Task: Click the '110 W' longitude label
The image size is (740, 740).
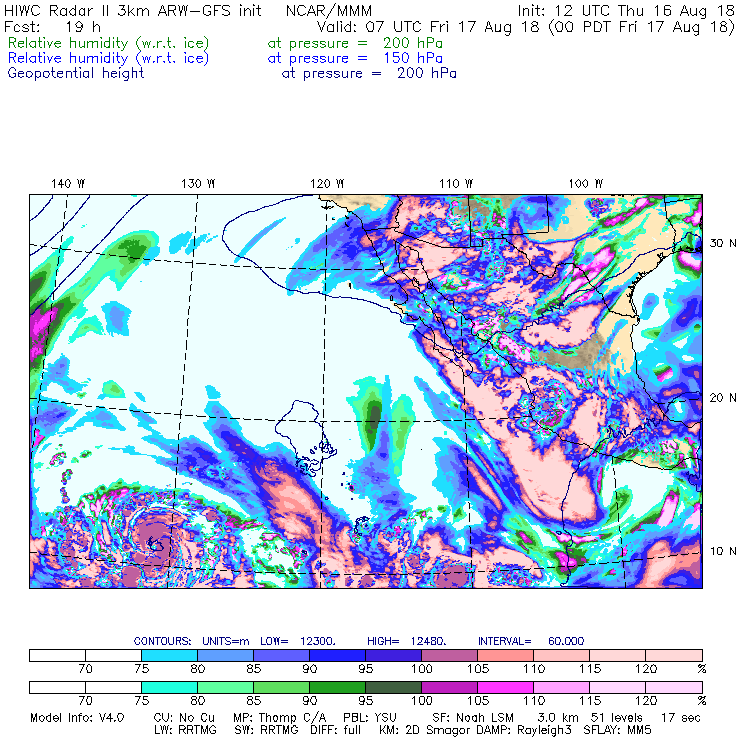Action: [456, 184]
